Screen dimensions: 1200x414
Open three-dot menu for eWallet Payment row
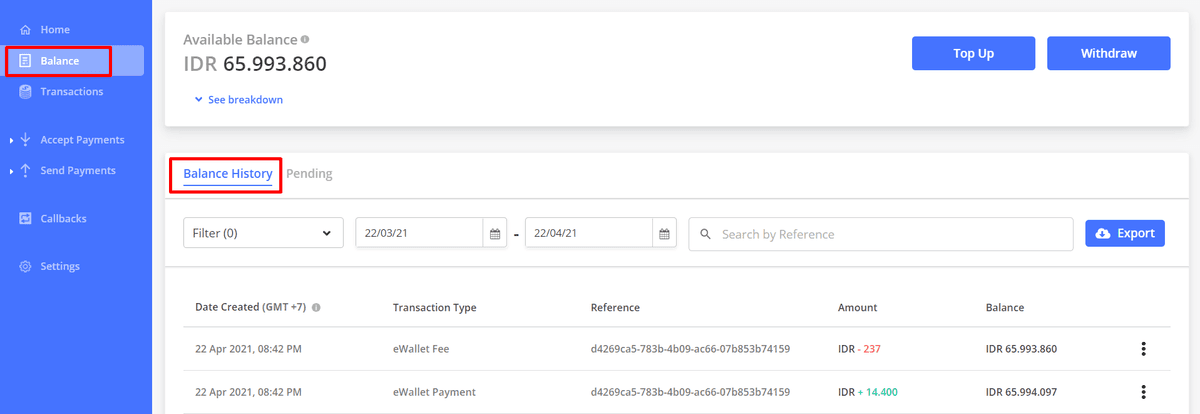(x=1143, y=392)
